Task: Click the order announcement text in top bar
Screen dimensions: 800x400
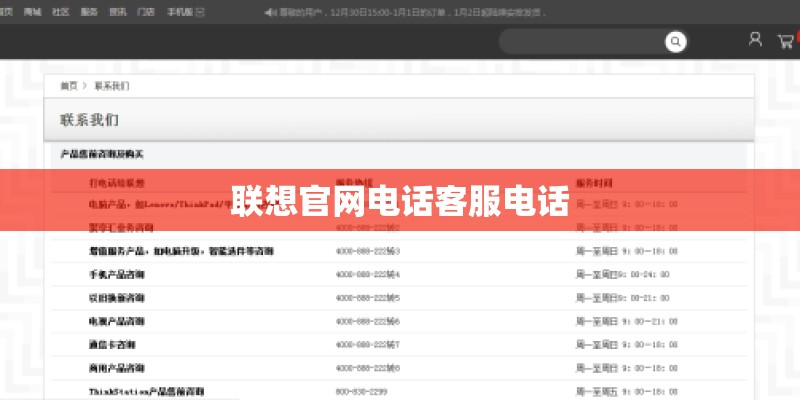Action: pos(412,12)
